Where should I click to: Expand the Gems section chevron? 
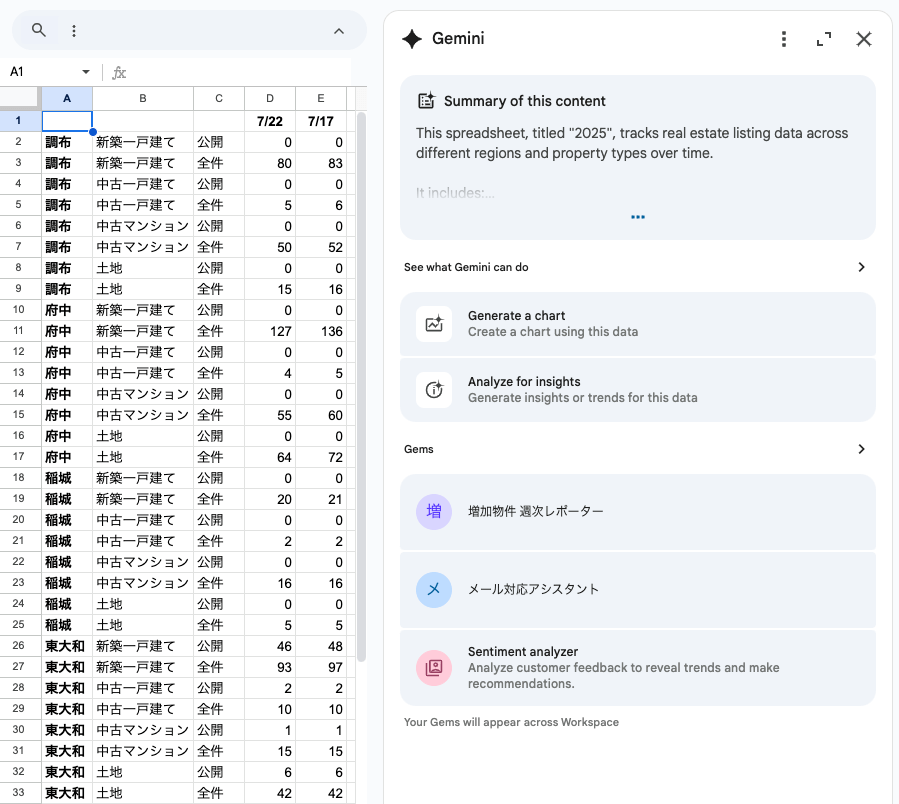point(861,449)
